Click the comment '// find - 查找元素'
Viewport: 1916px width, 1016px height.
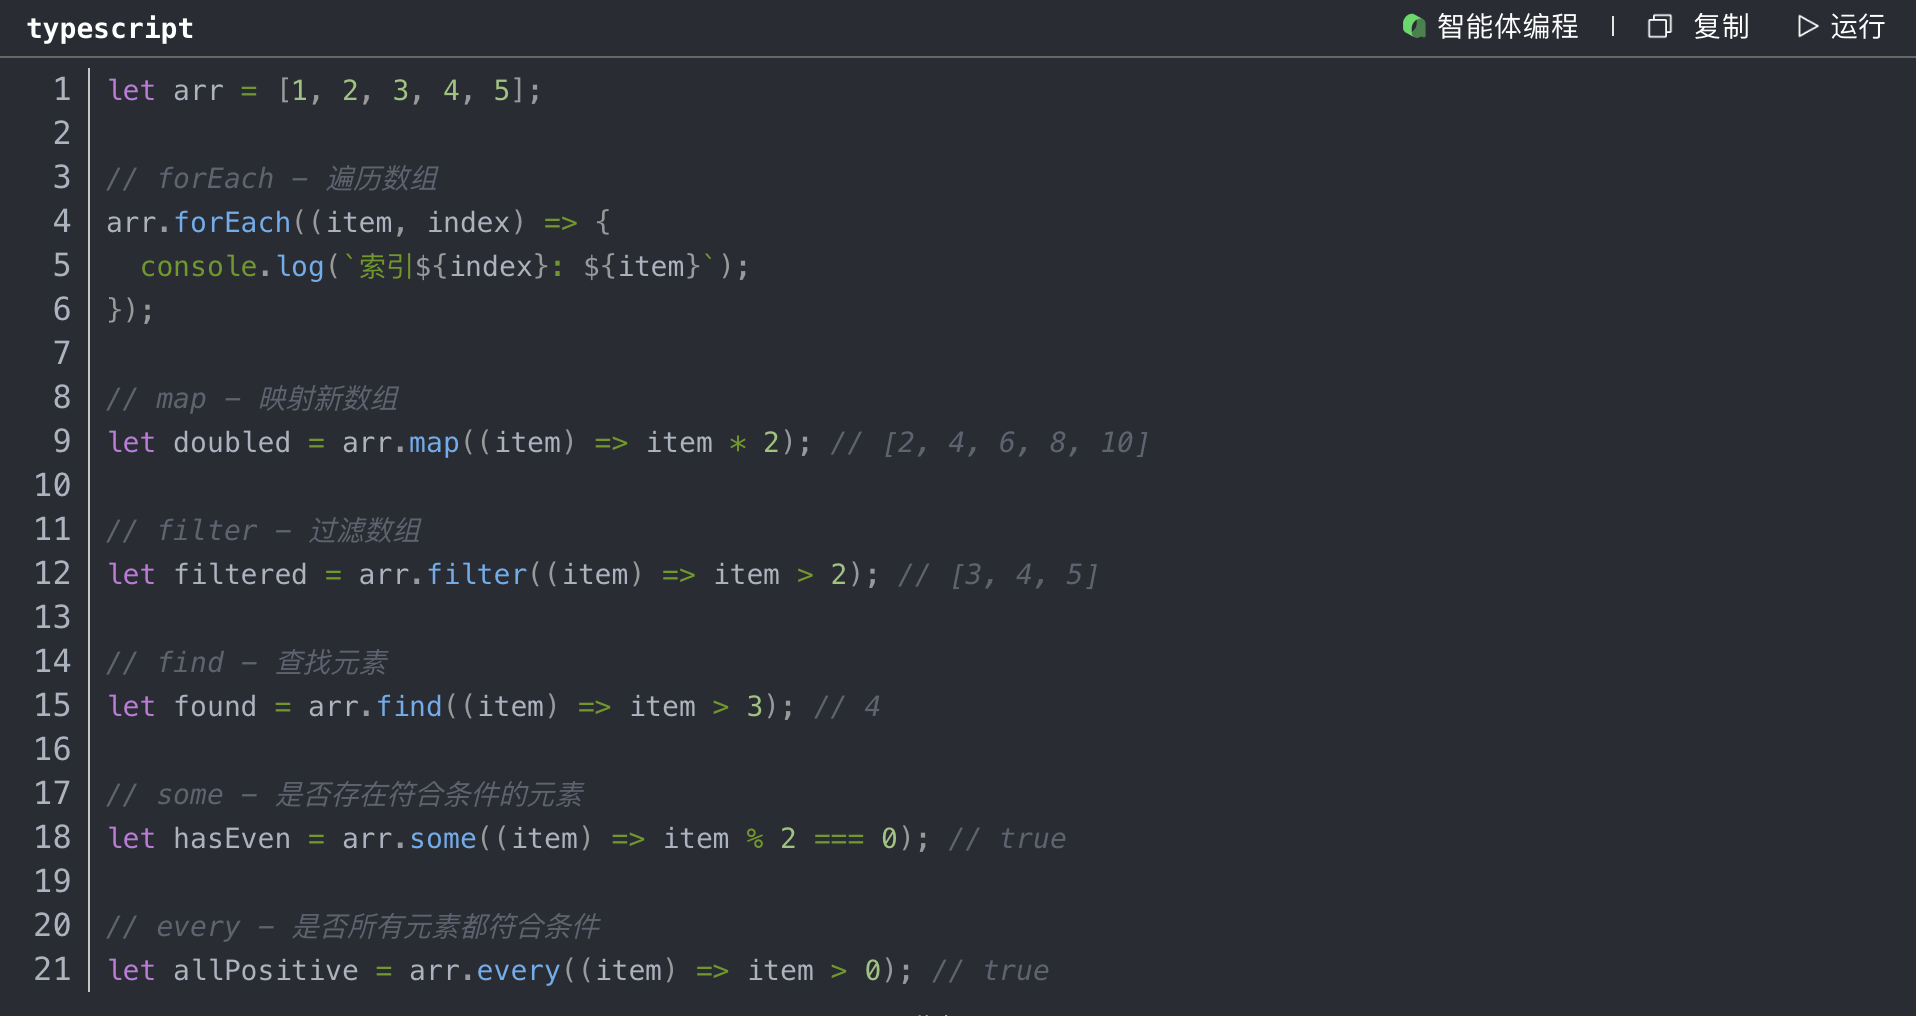coord(247,662)
